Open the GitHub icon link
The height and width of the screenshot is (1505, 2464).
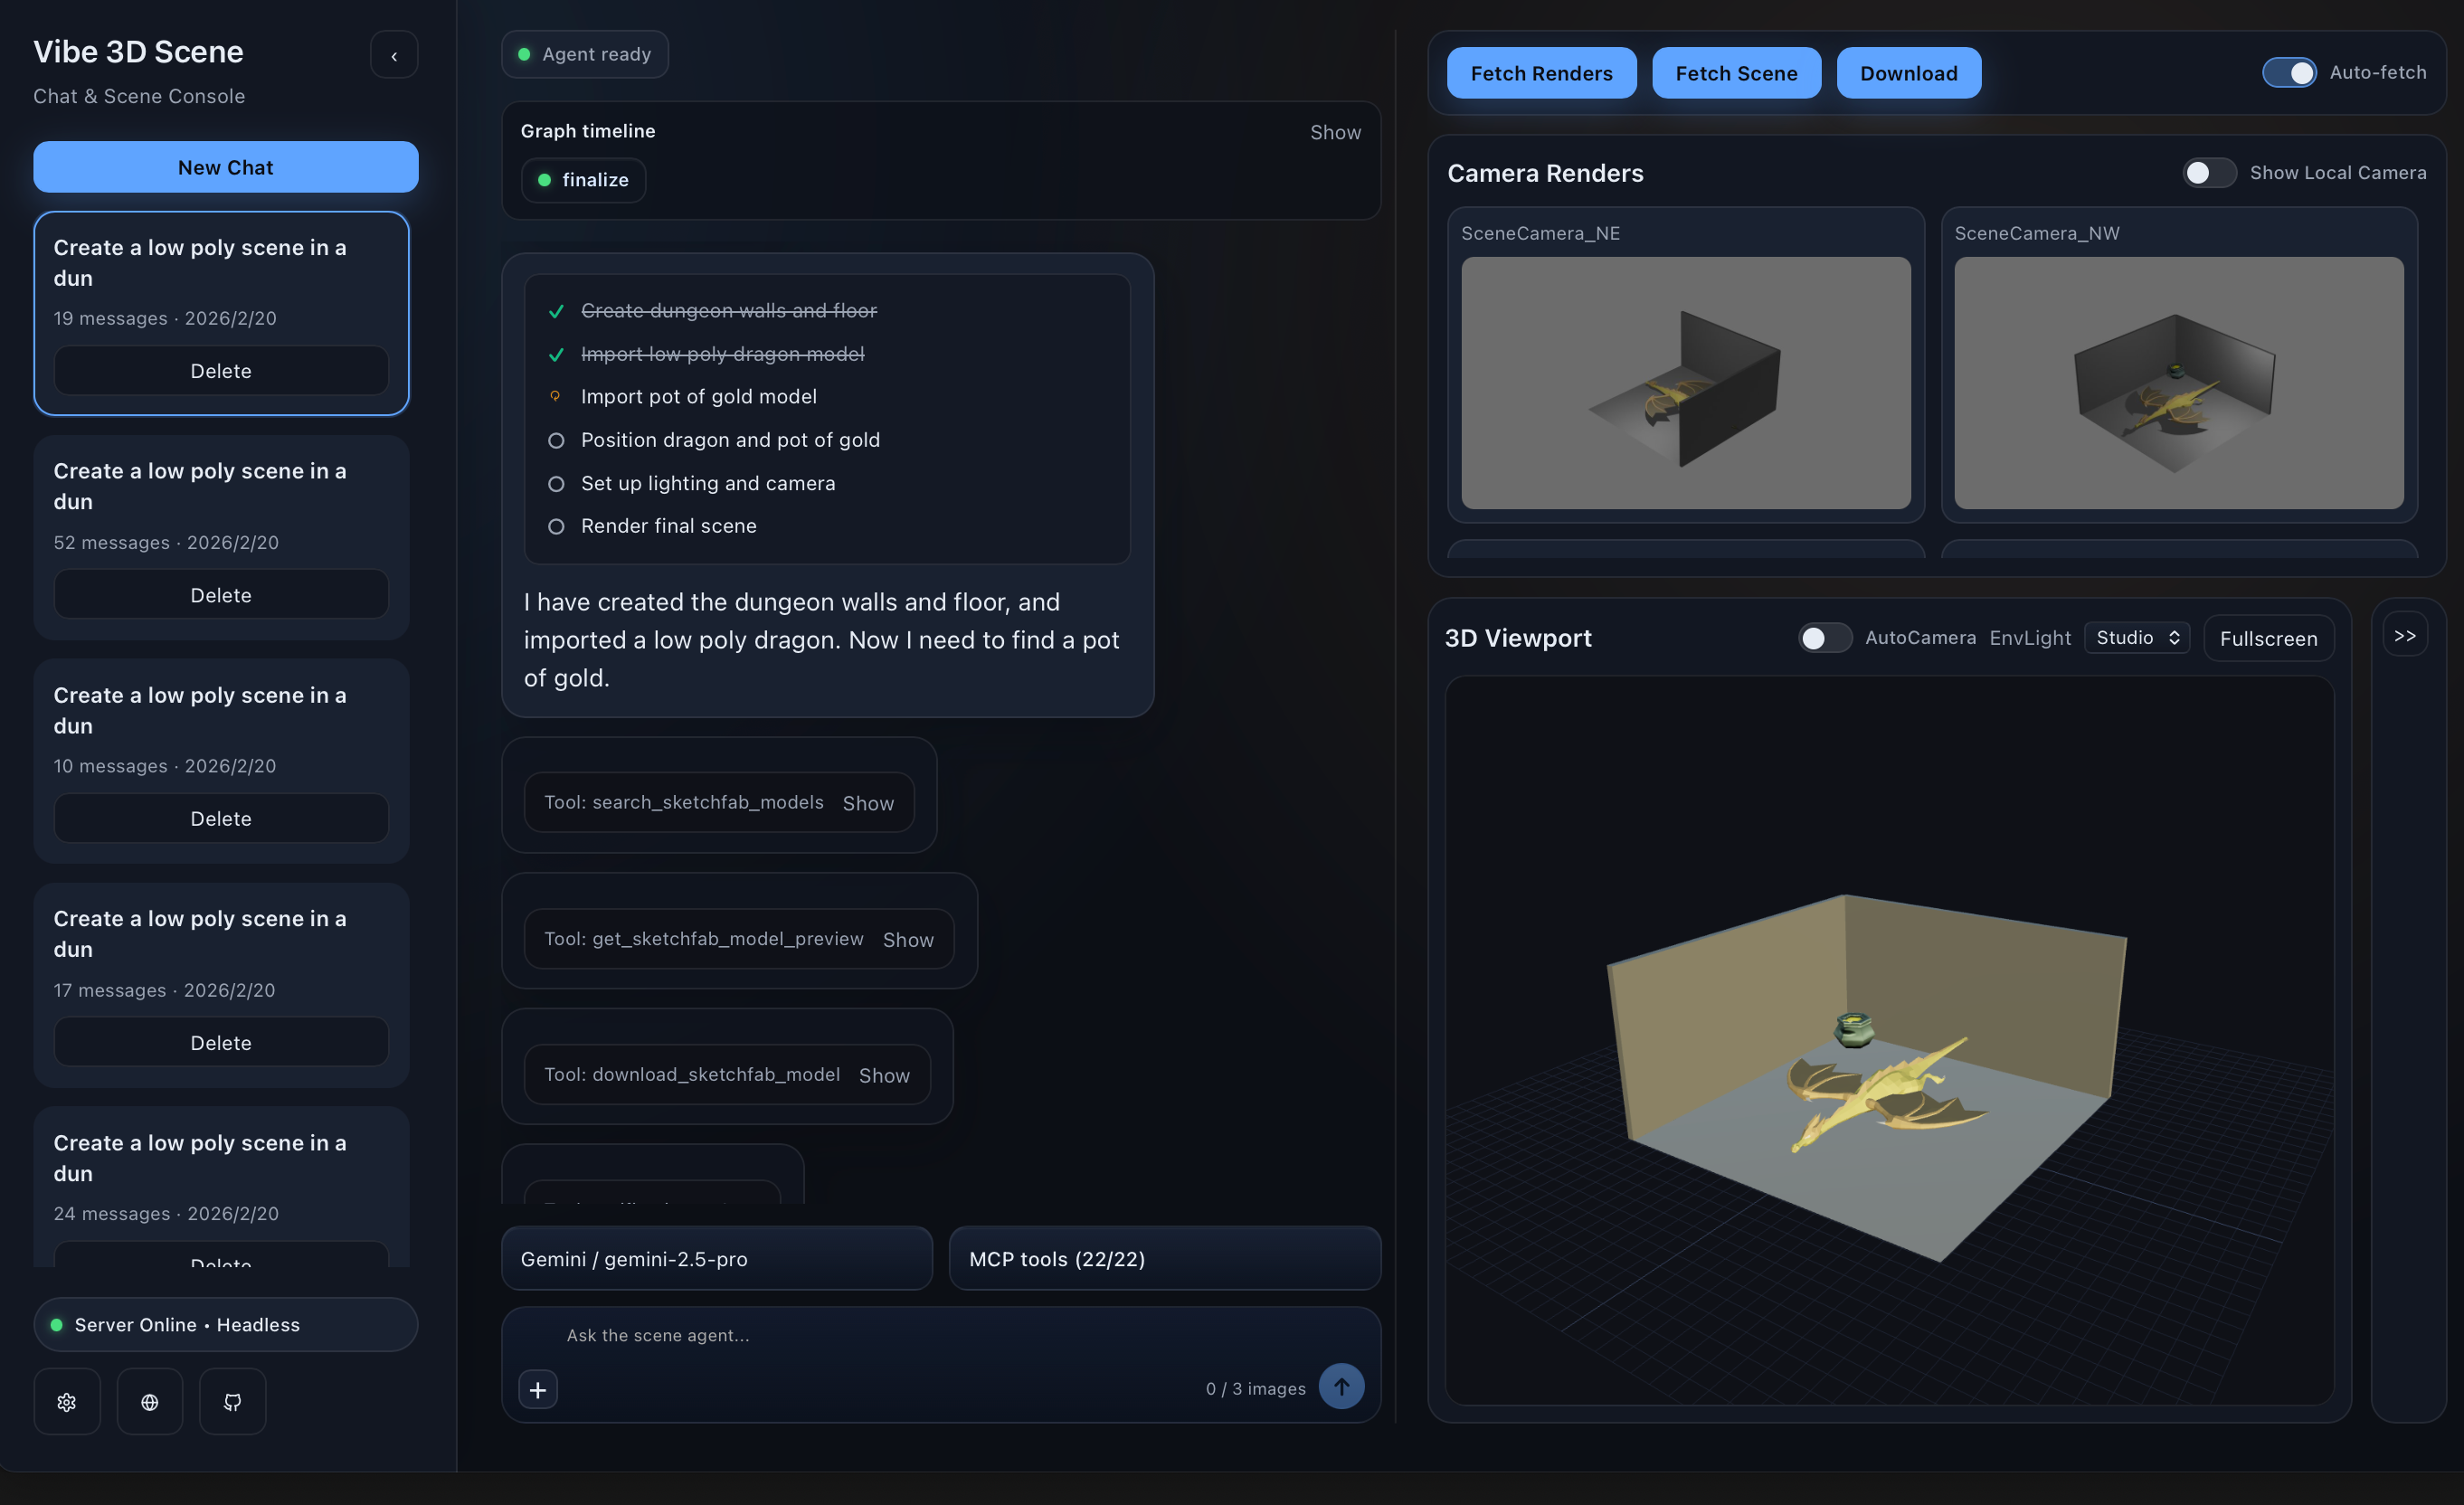coord(232,1401)
